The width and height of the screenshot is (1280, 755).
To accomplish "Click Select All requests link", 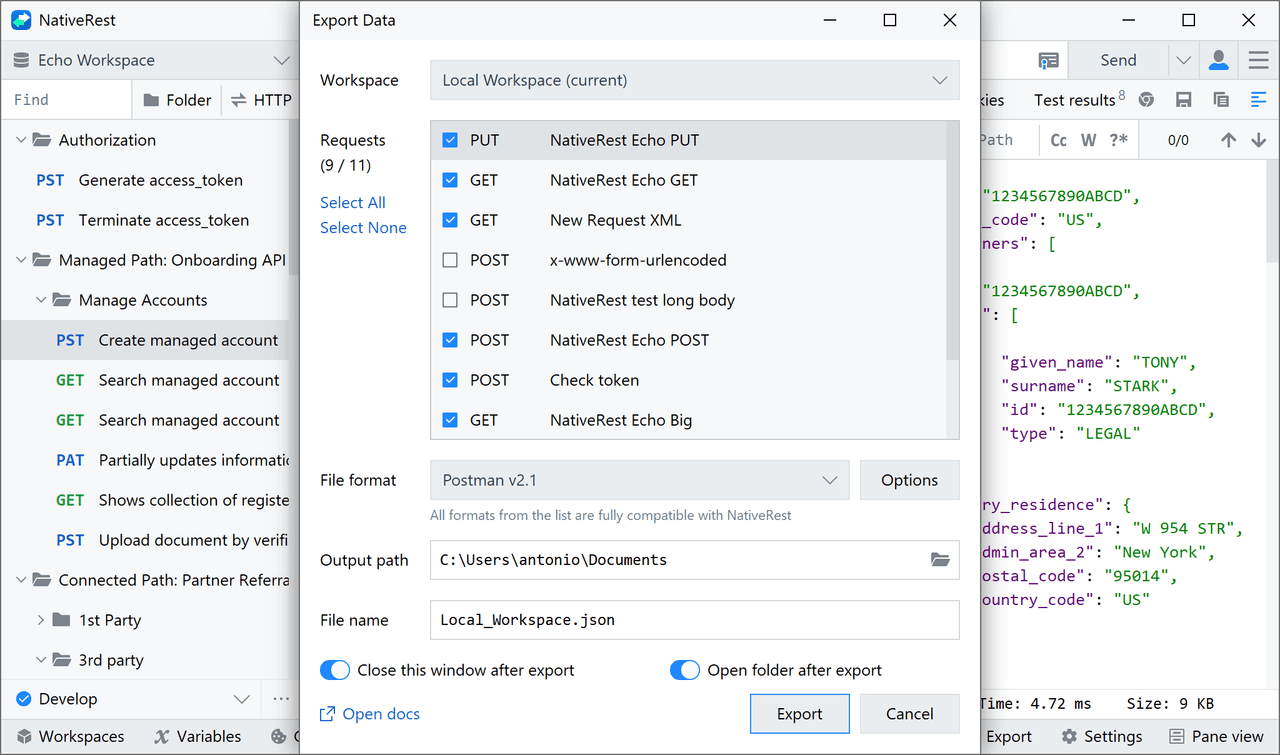I will point(353,202).
